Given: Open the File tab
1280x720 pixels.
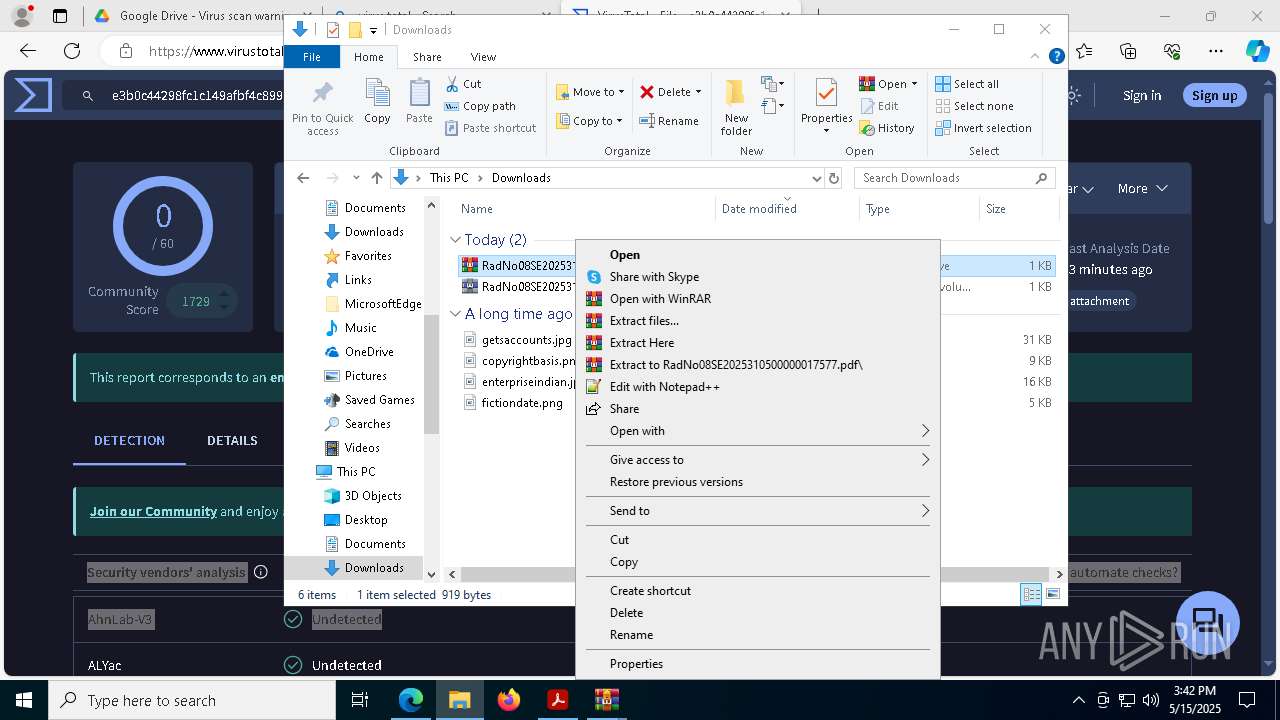Looking at the screenshot, I should tap(312, 57).
